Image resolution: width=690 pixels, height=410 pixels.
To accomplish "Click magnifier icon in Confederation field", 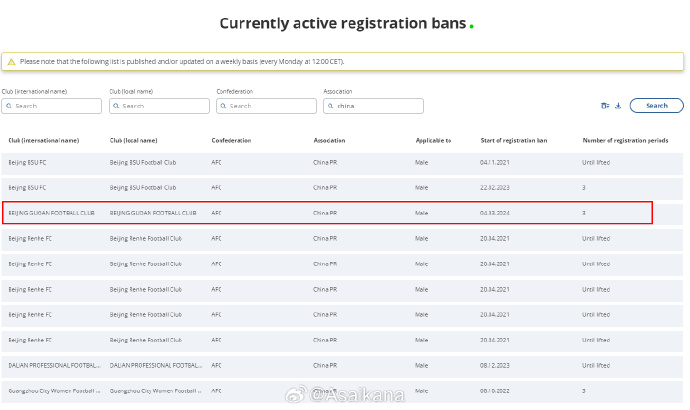I will tap(224, 105).
